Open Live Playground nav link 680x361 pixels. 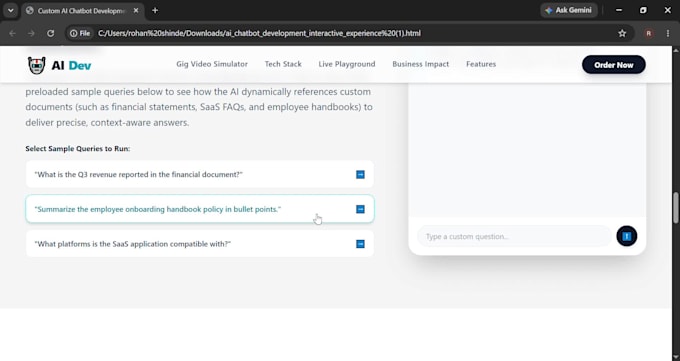coord(347,64)
